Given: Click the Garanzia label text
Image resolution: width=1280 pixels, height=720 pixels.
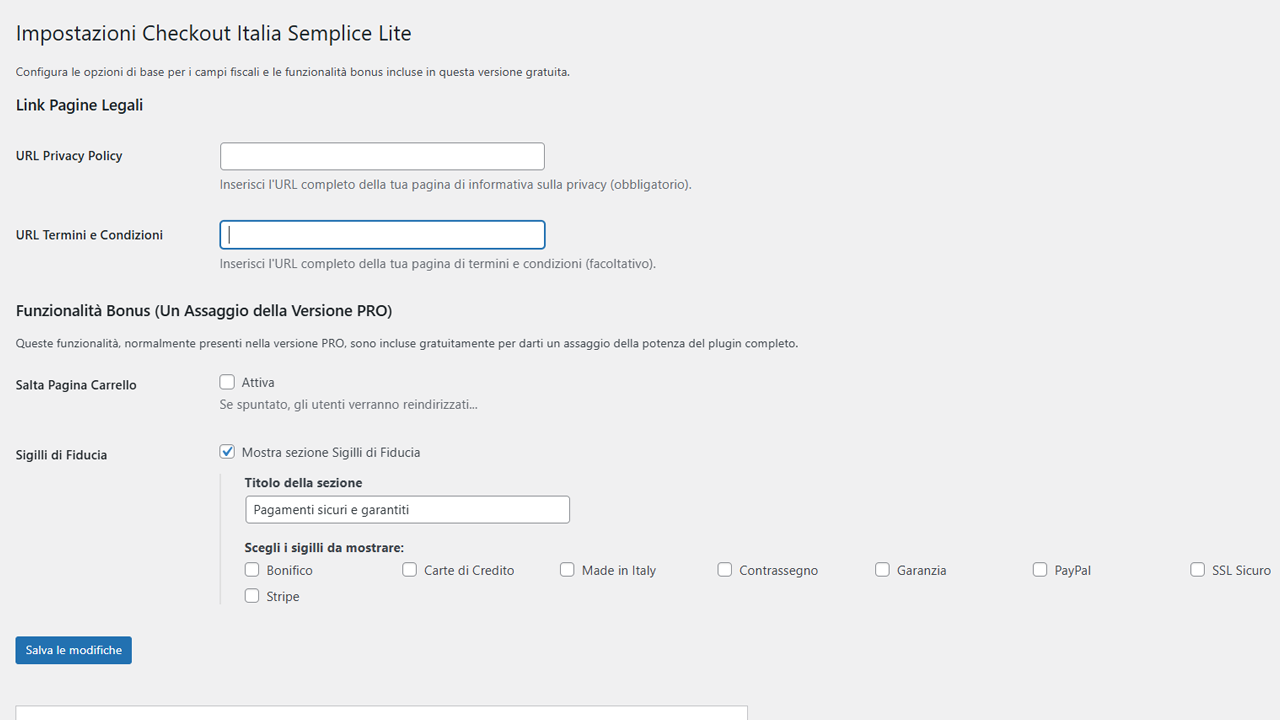Looking at the screenshot, I should (920, 569).
